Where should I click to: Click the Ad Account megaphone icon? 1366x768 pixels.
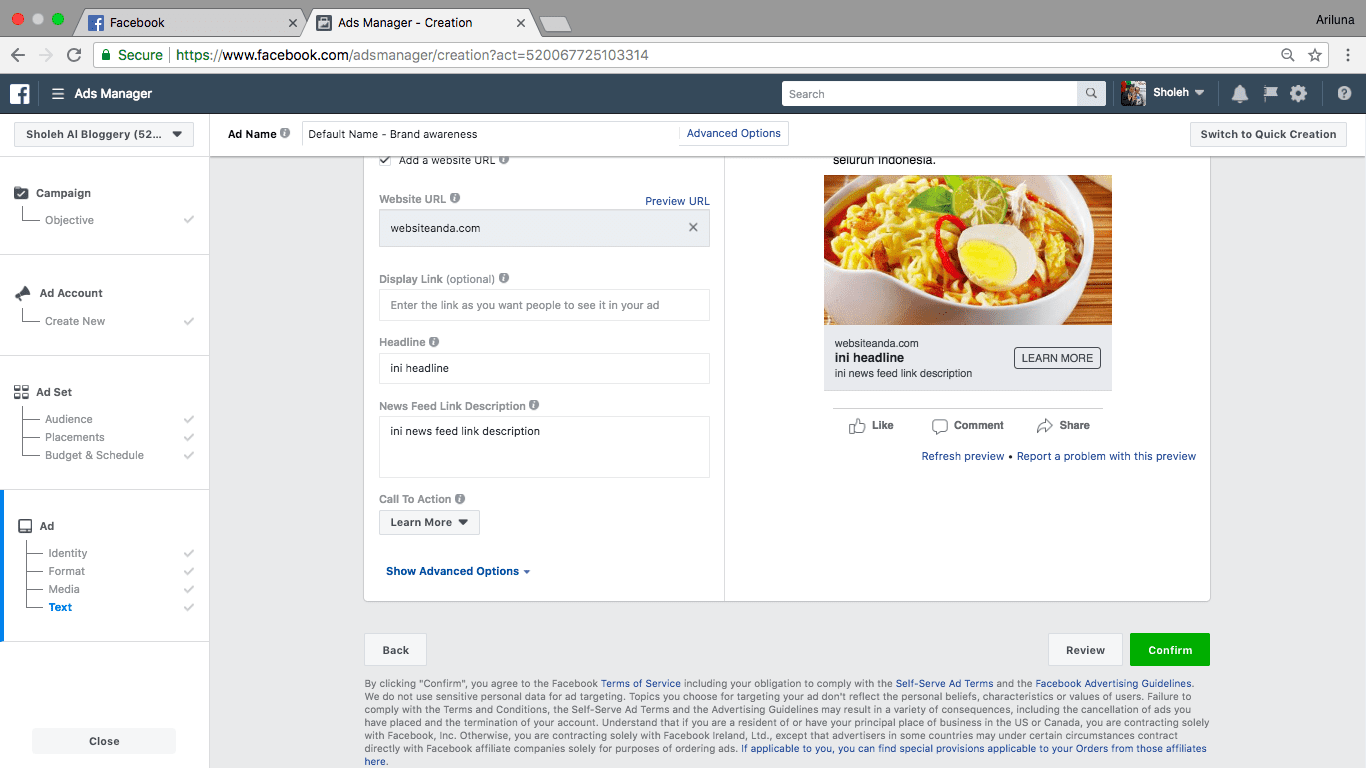(22, 292)
